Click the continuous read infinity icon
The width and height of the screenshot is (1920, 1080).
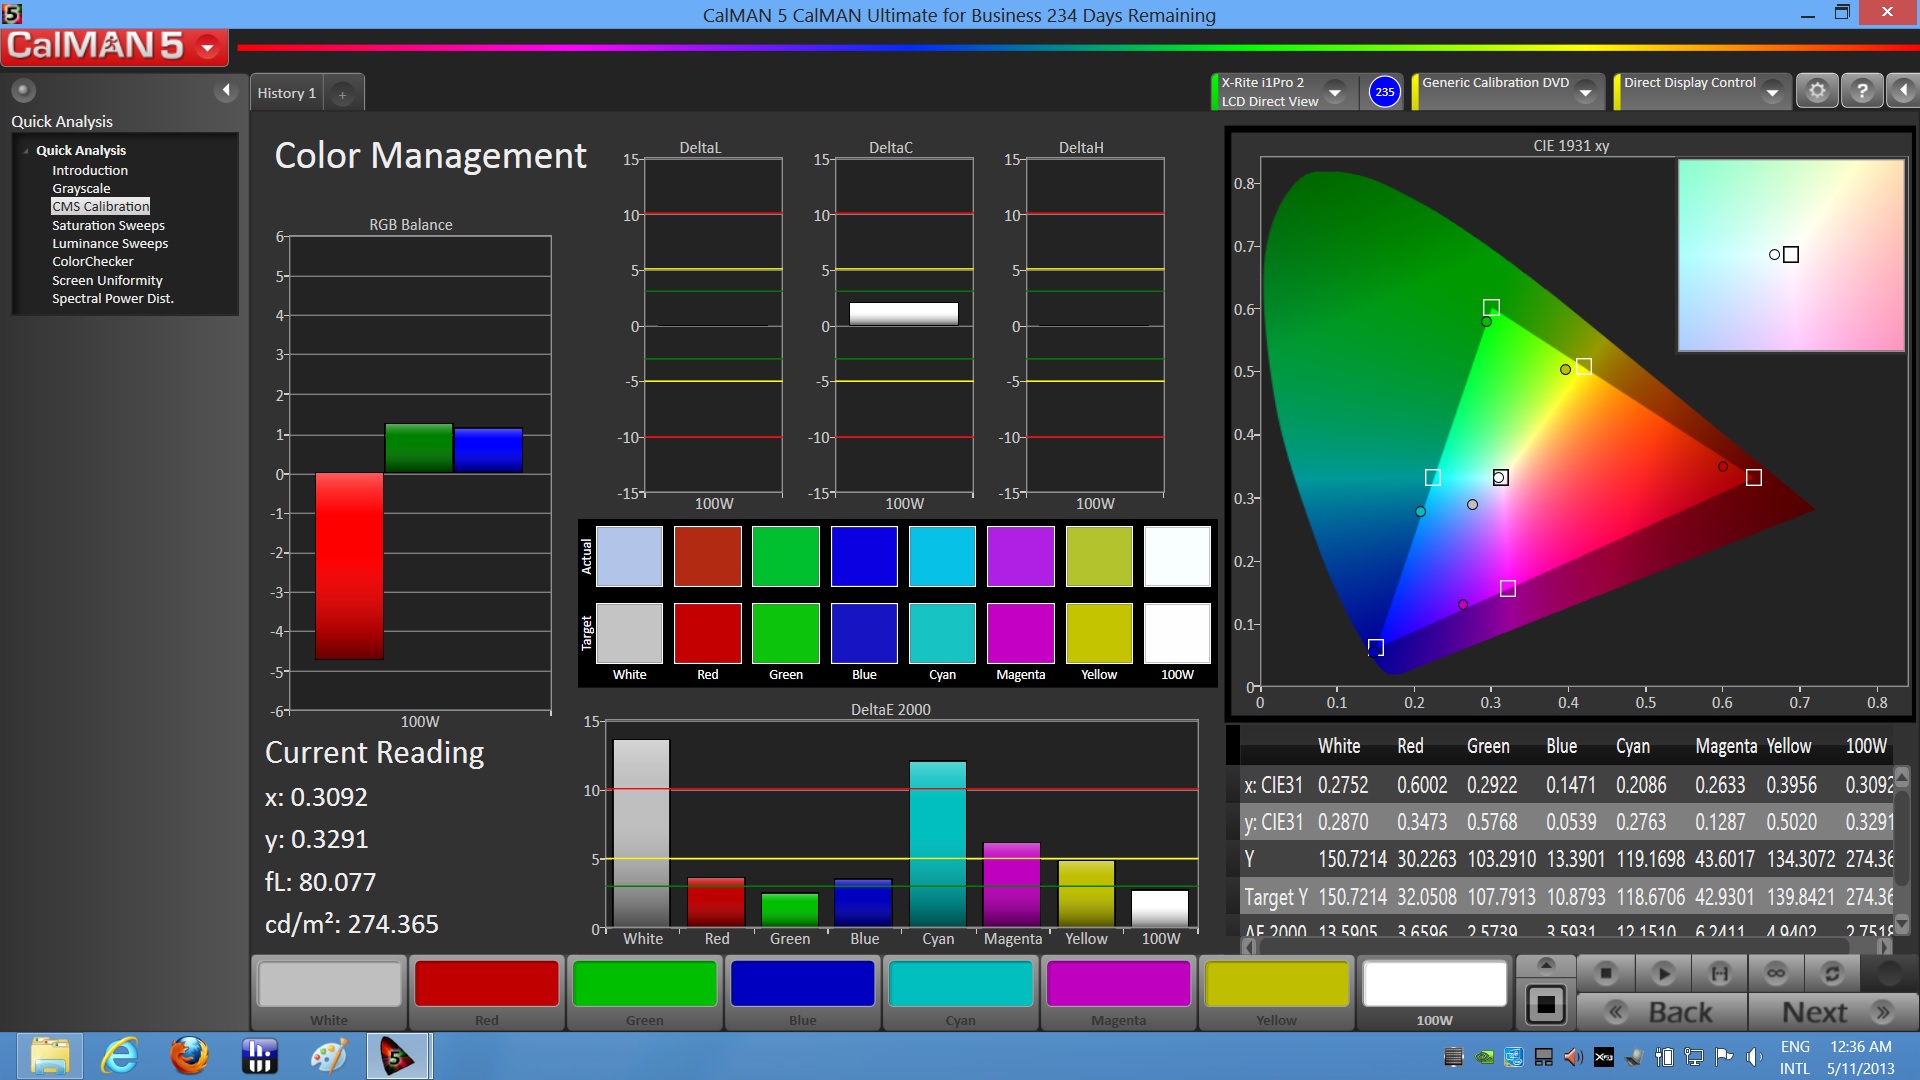tap(1776, 972)
